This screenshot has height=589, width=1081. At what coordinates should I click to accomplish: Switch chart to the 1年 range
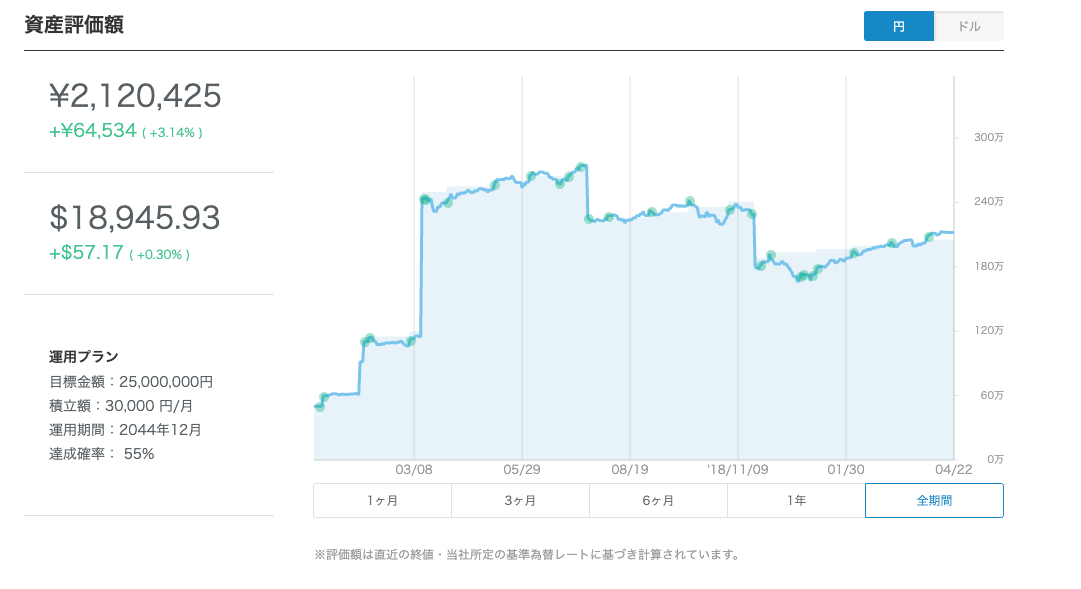[x=796, y=500]
